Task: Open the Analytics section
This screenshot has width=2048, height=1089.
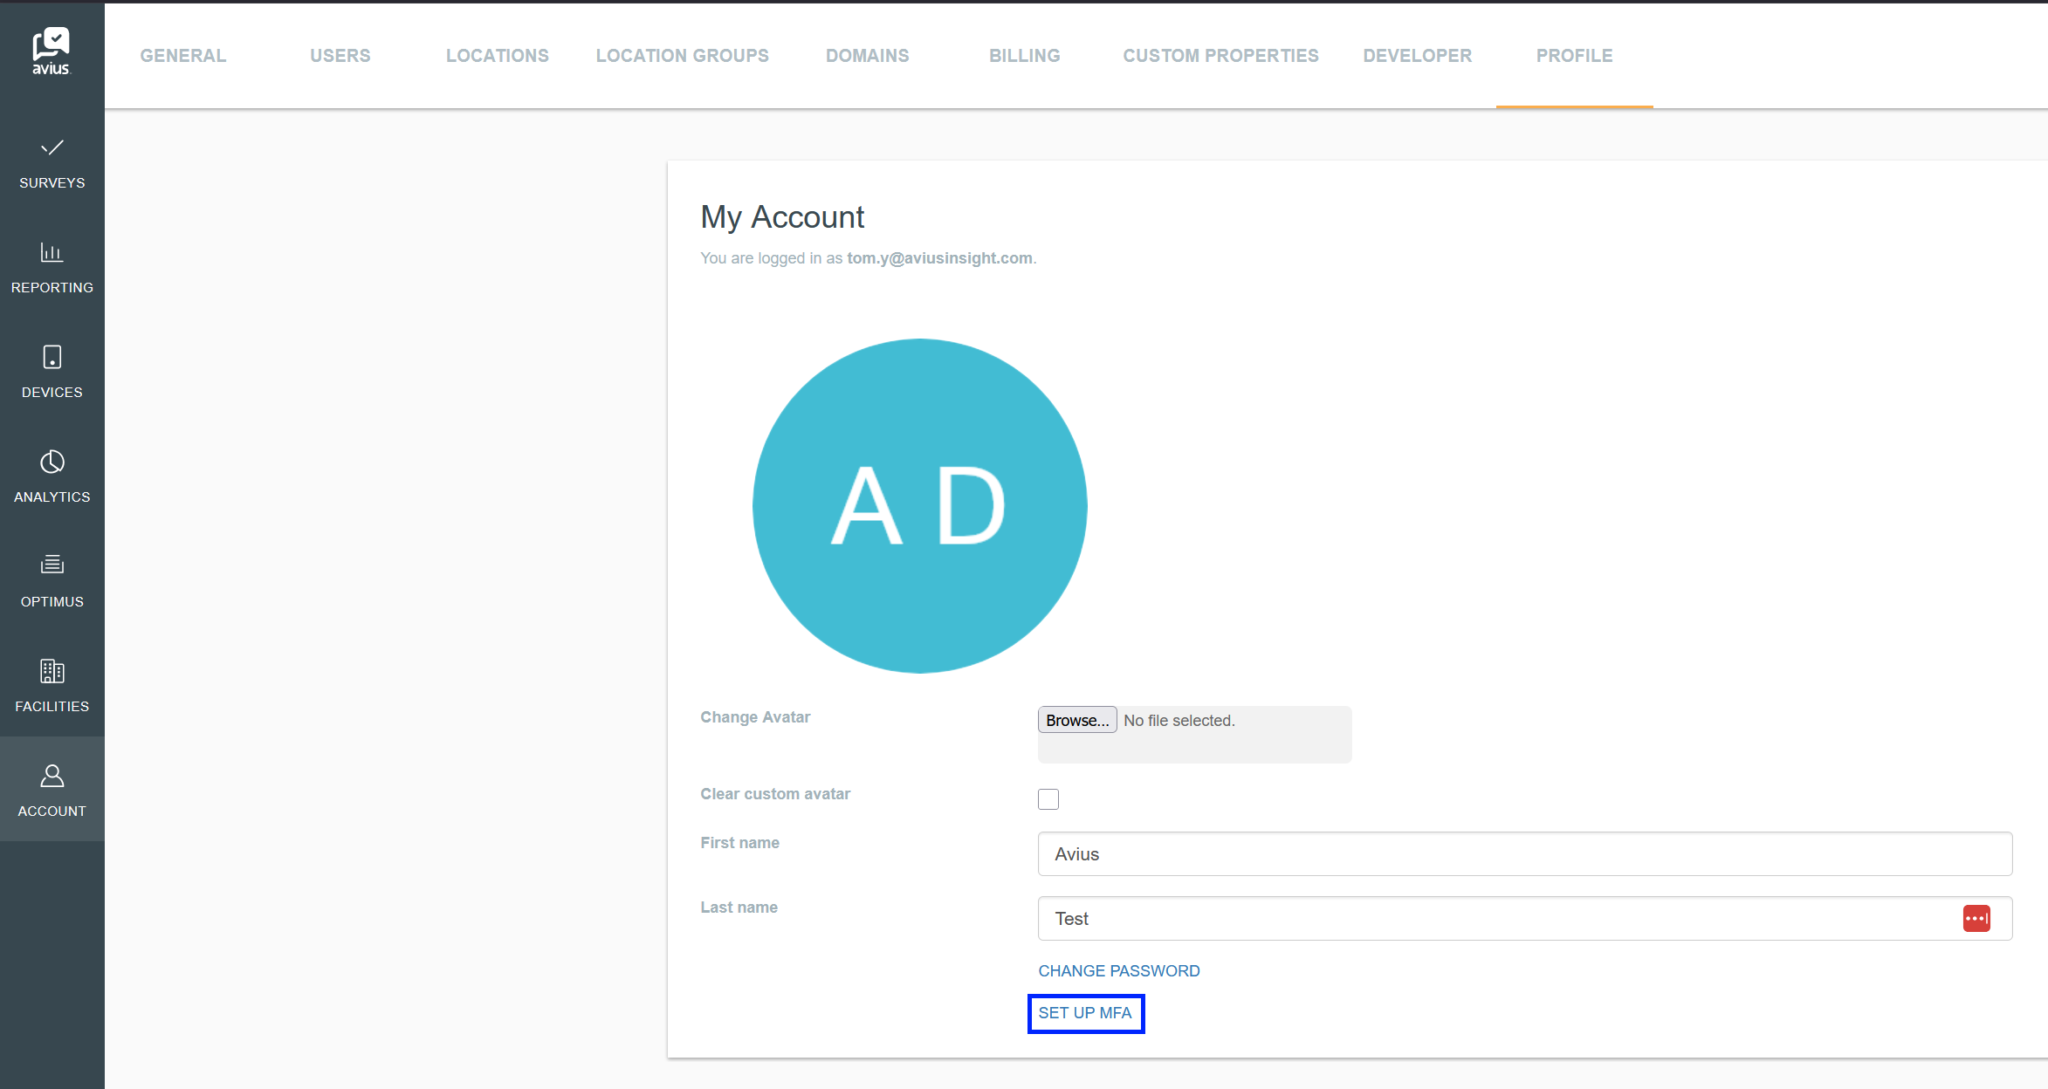Action: (51, 477)
